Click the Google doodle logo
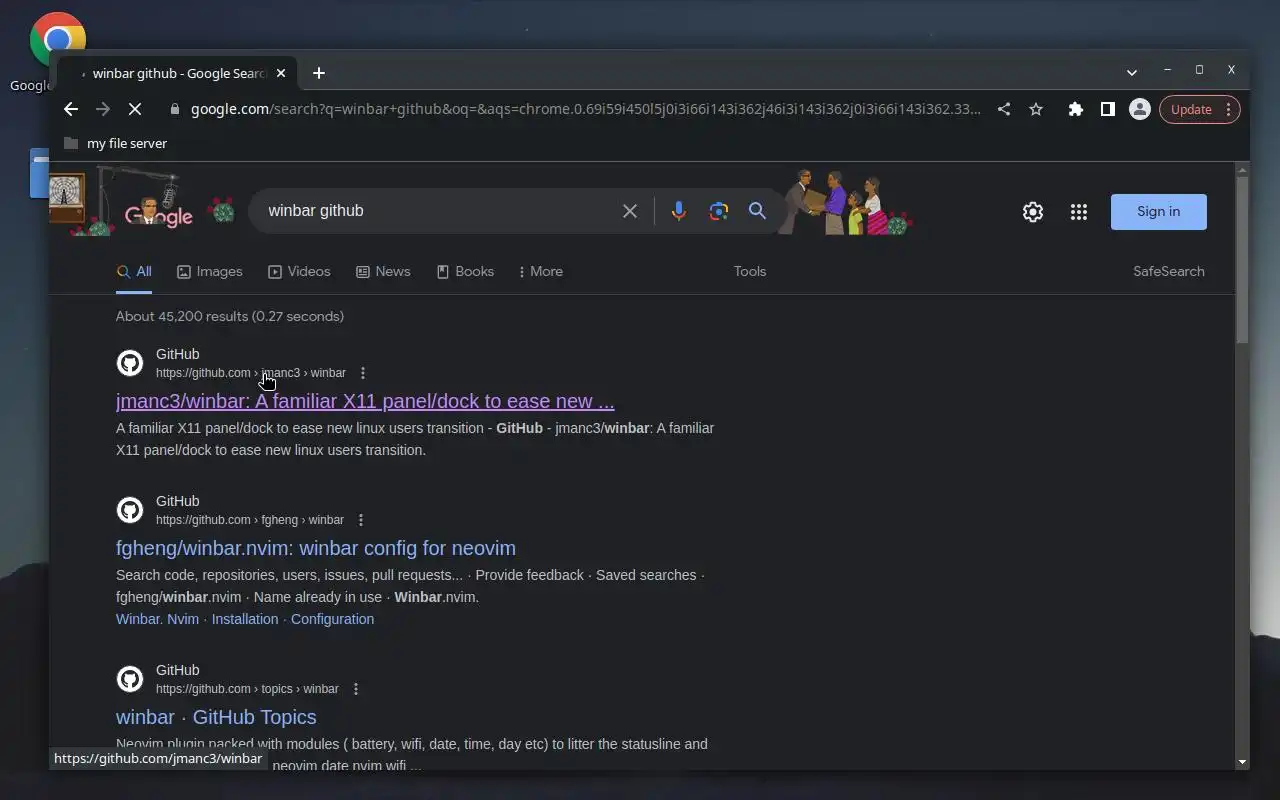1280x800 pixels. [158, 214]
